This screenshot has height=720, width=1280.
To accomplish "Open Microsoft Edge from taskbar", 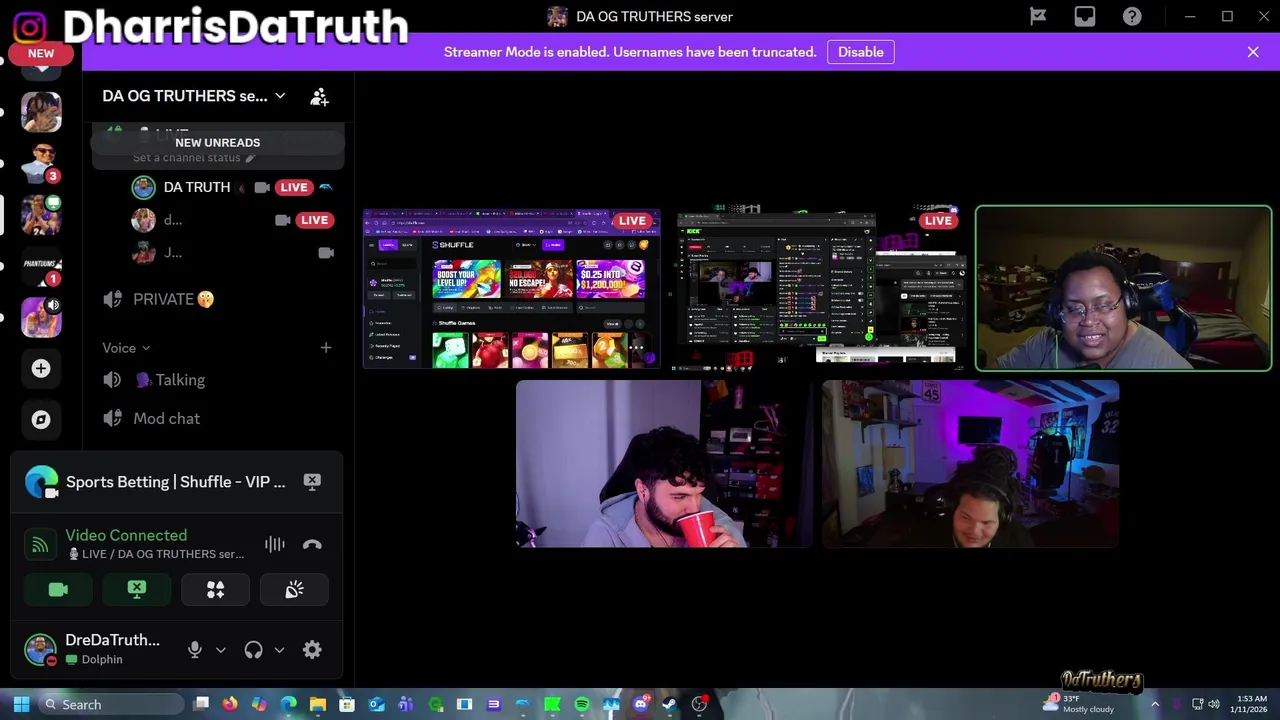I will 289,704.
